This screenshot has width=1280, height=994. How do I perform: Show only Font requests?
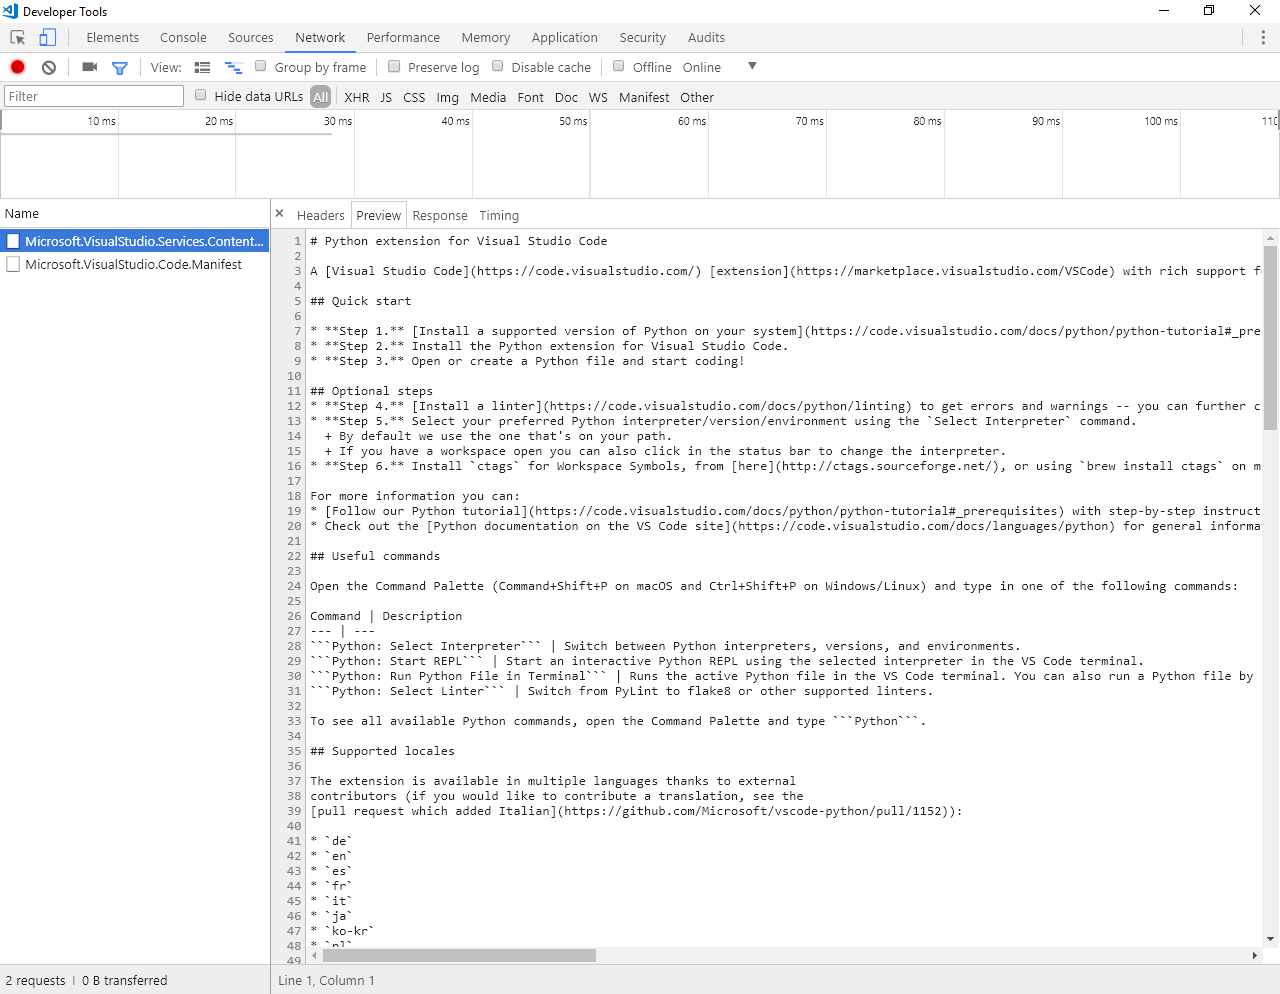pos(530,97)
